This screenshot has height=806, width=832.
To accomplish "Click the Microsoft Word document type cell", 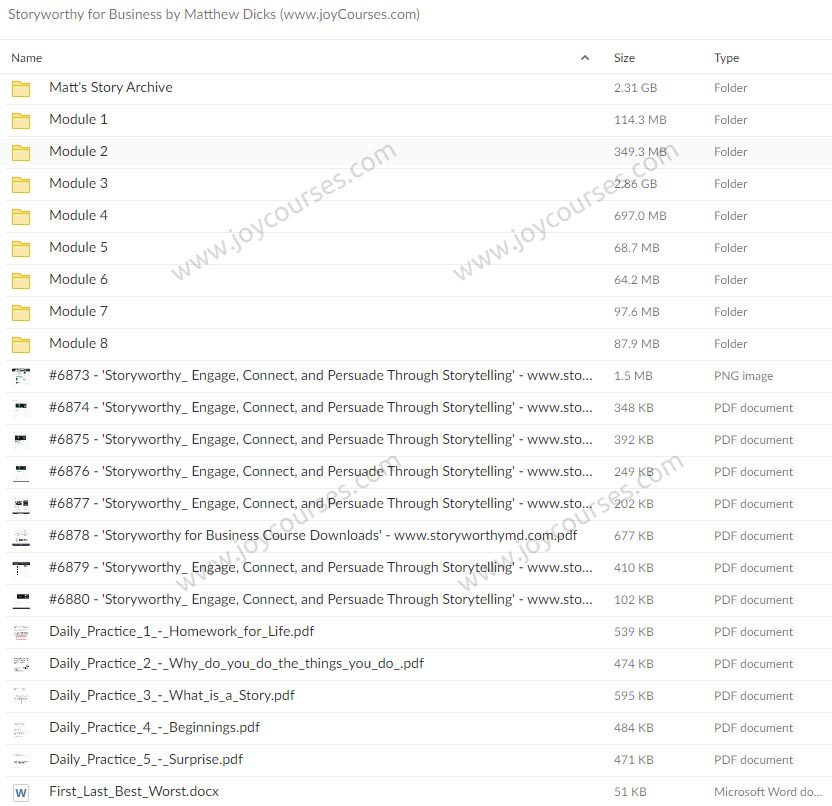I will (768, 792).
